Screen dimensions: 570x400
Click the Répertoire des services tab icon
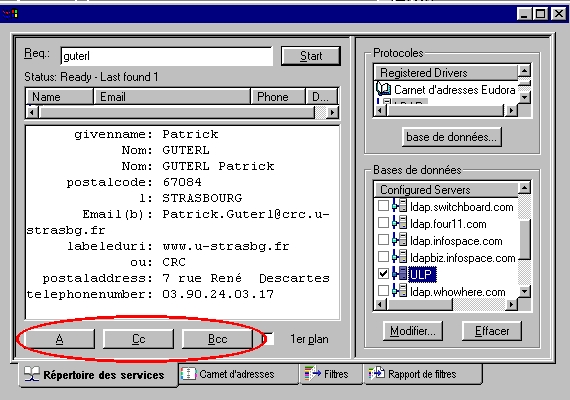pyautogui.click(x=32, y=374)
